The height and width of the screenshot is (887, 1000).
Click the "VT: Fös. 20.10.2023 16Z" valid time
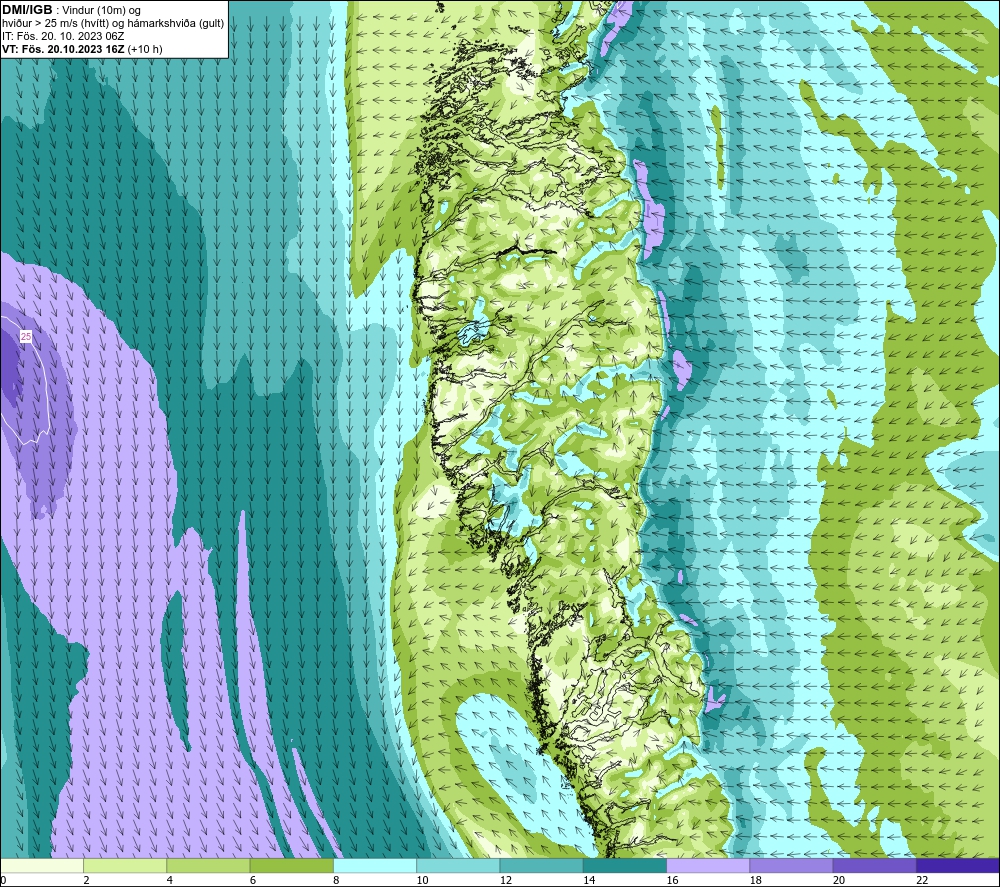point(64,49)
